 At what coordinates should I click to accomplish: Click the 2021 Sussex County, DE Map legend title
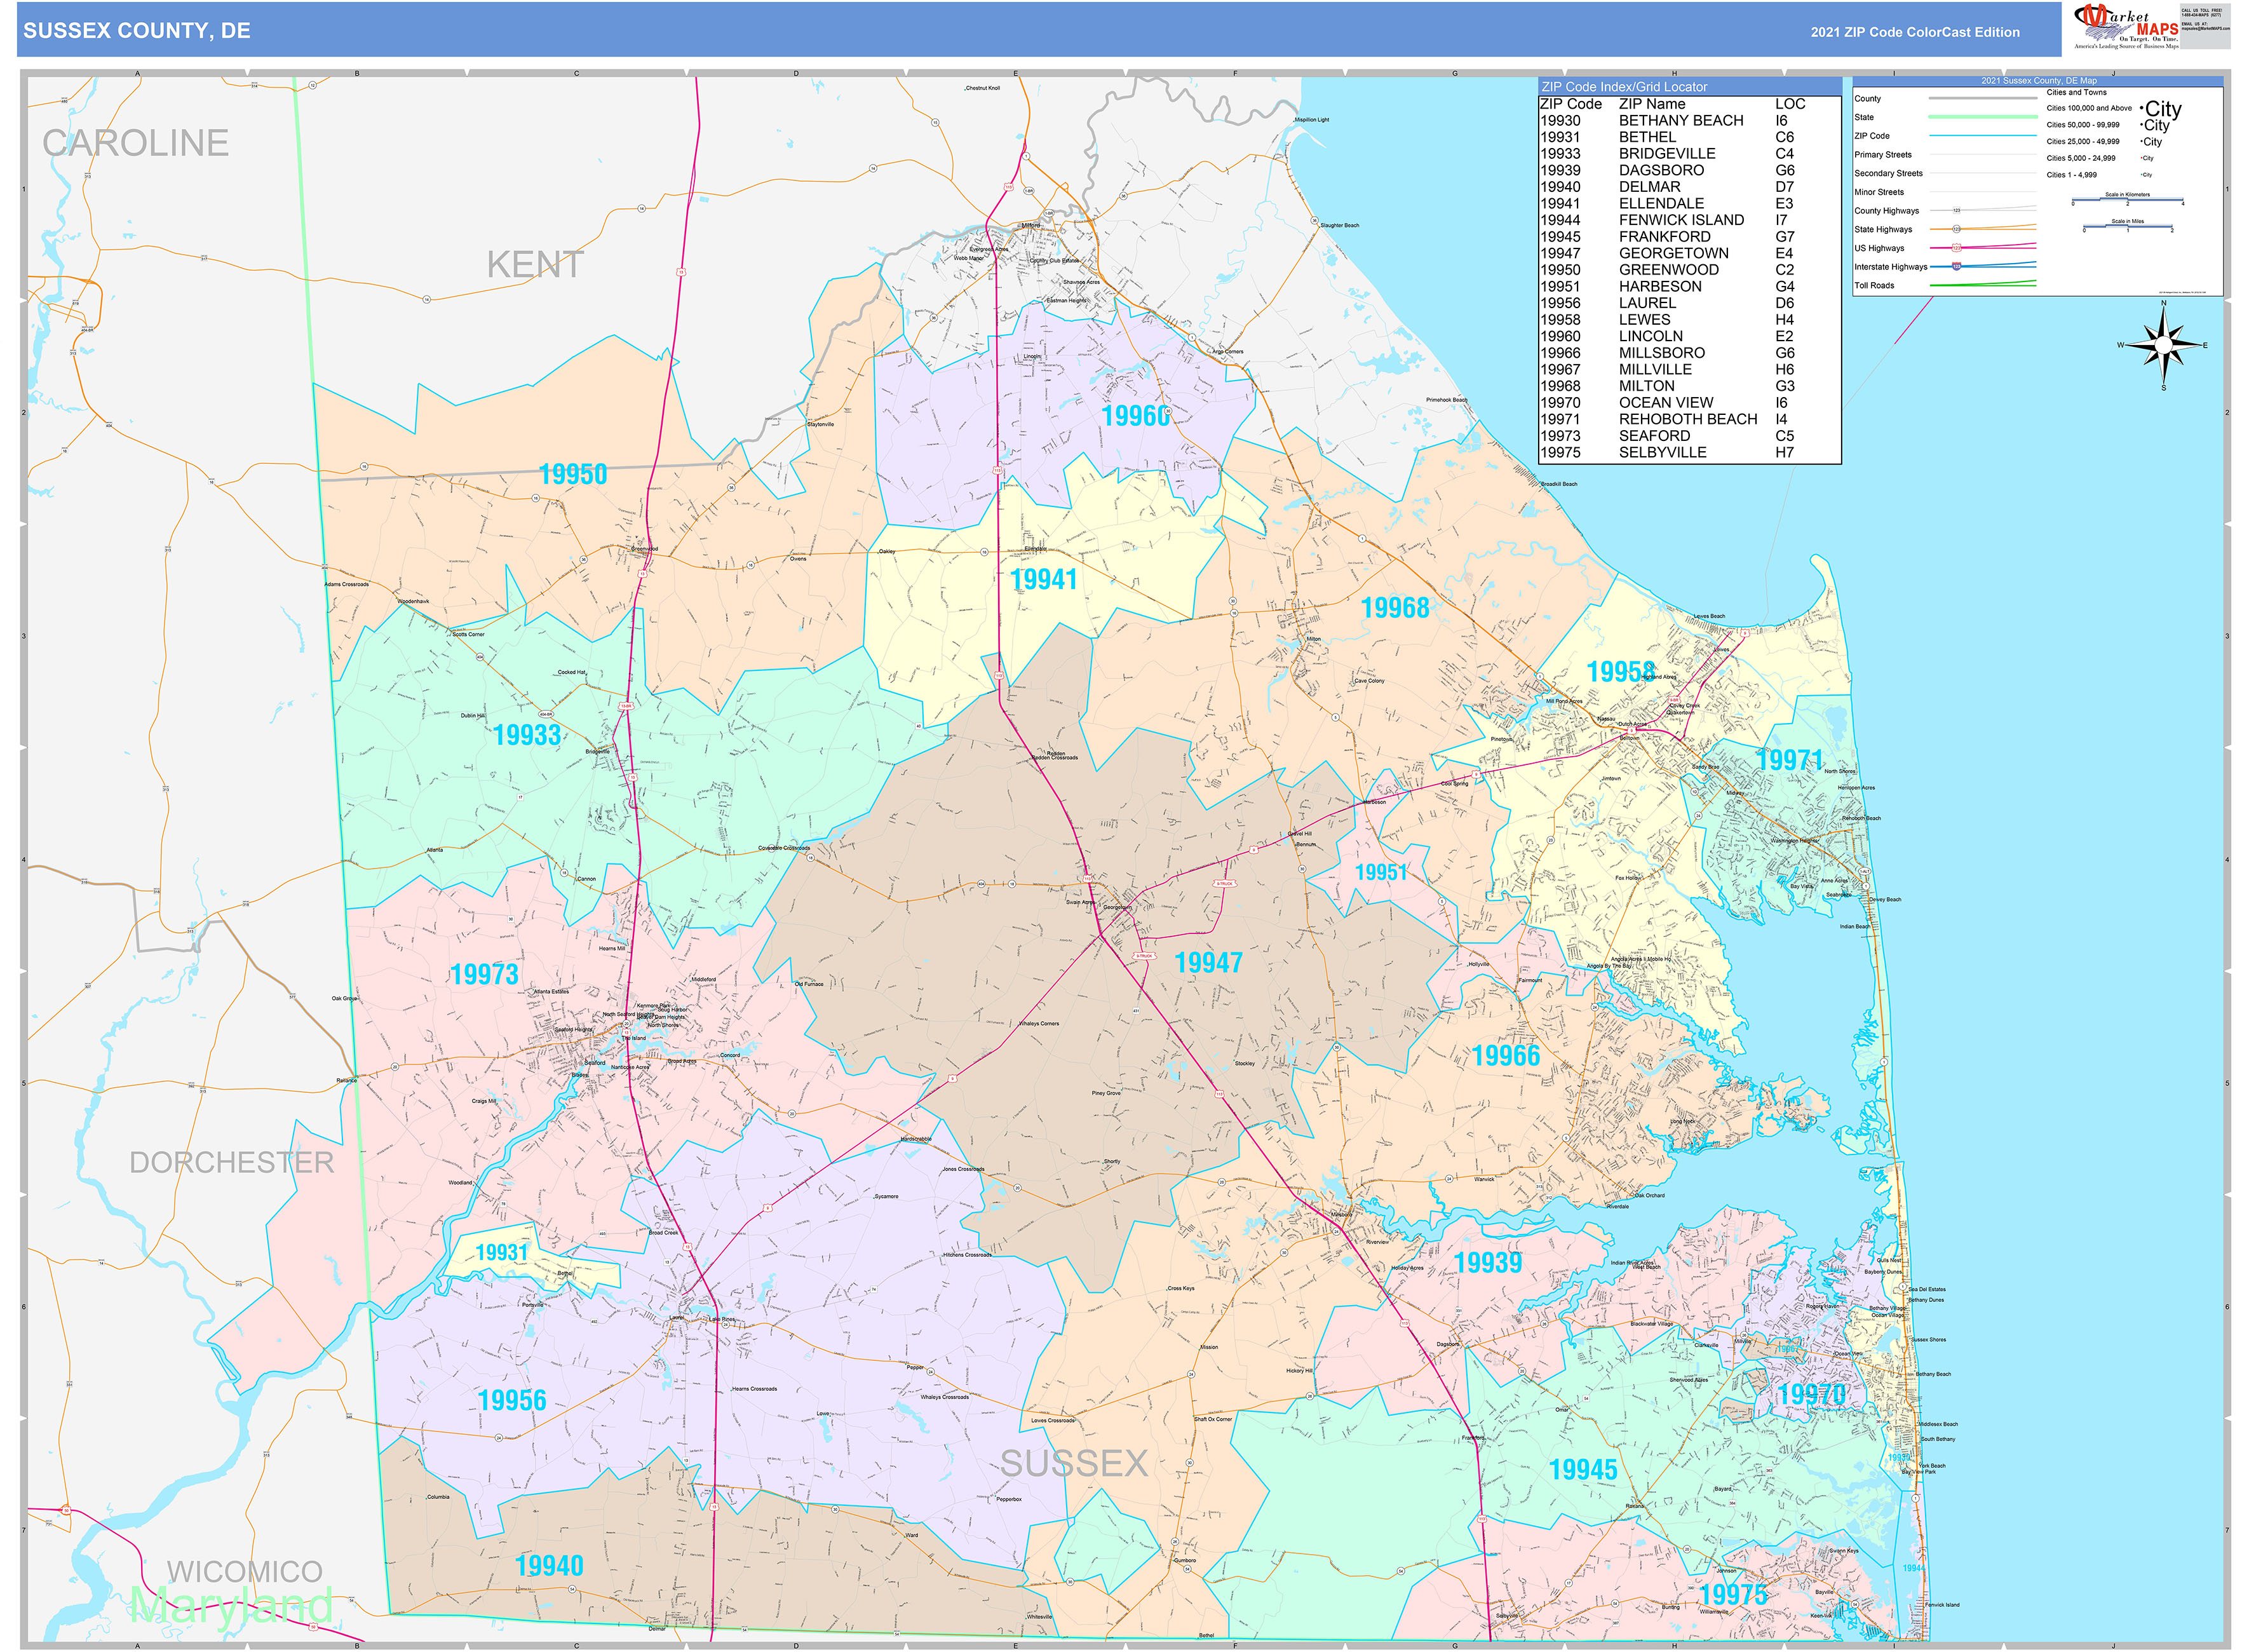[2039, 81]
